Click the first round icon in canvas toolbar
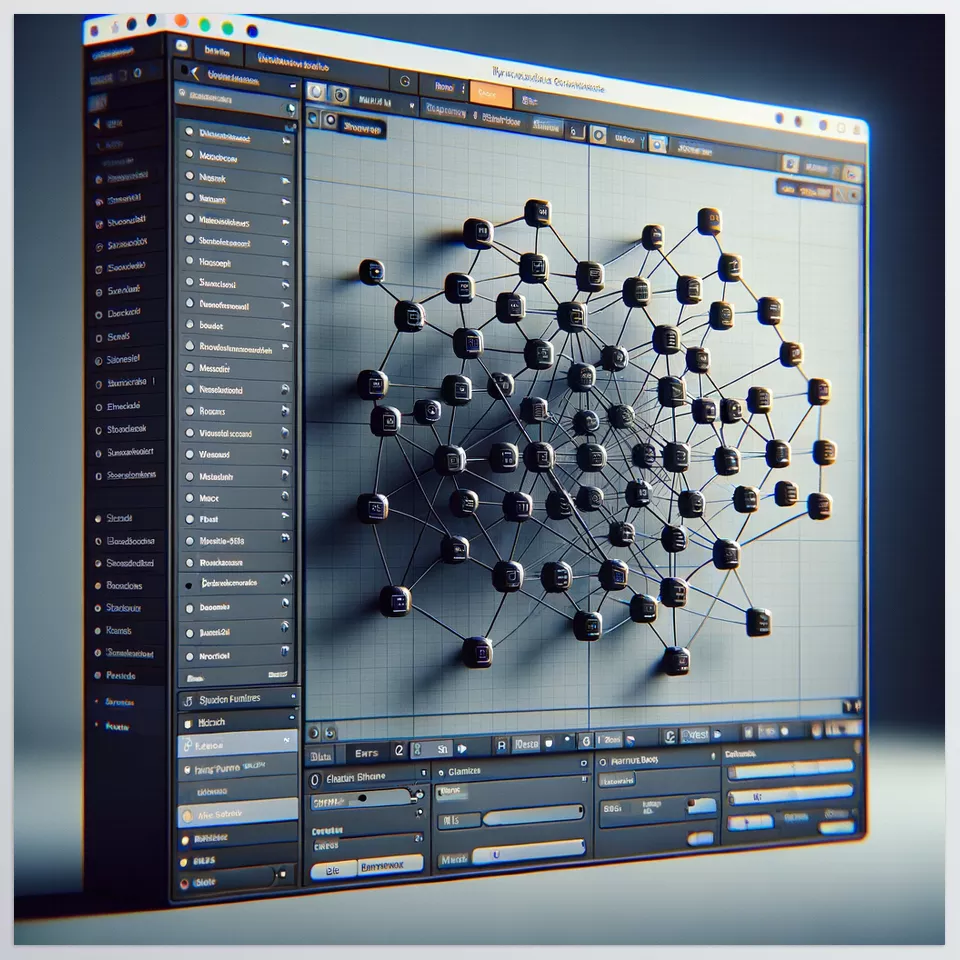 tap(317, 92)
